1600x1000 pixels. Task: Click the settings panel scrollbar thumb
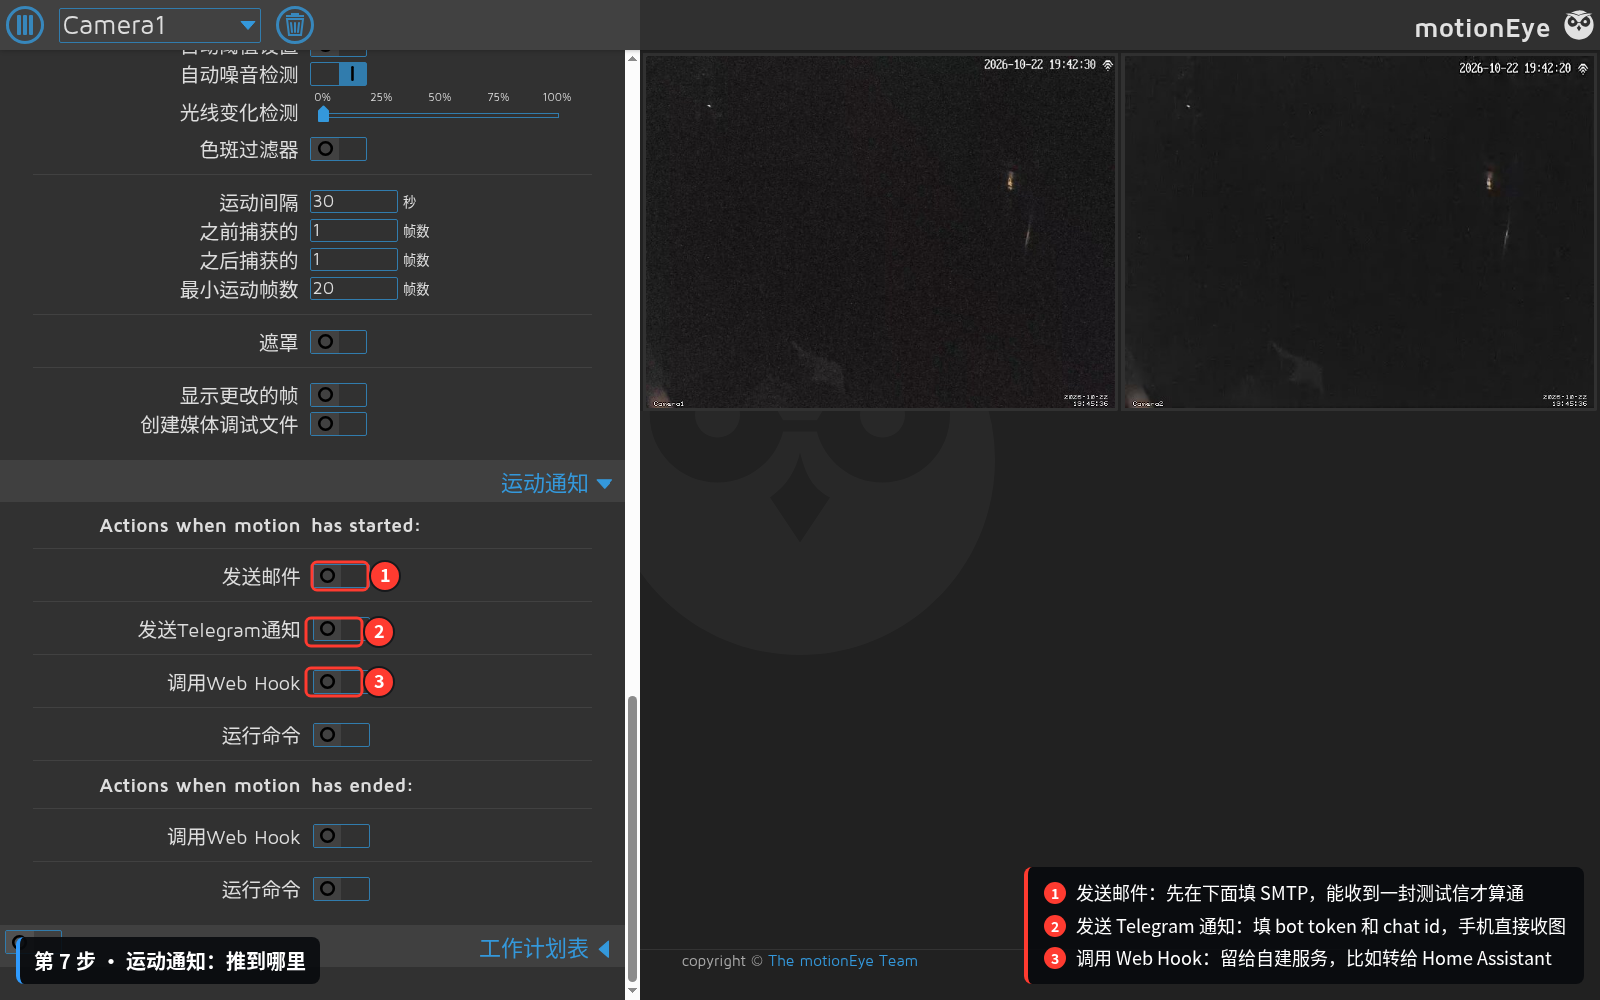pos(632,838)
